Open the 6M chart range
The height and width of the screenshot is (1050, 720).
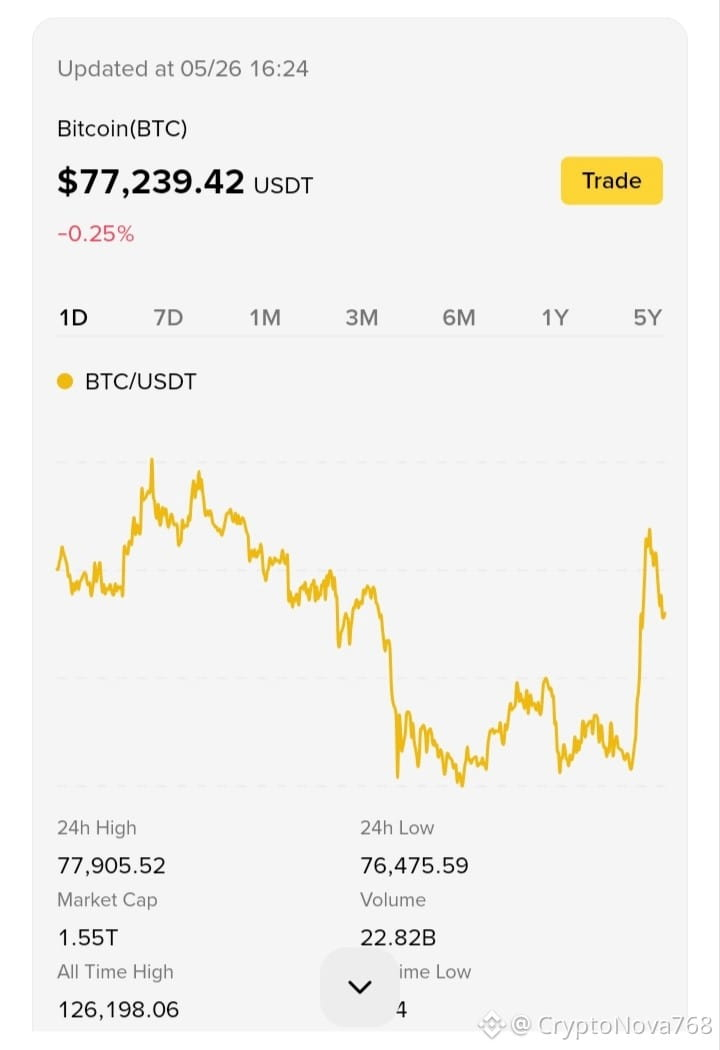click(459, 317)
